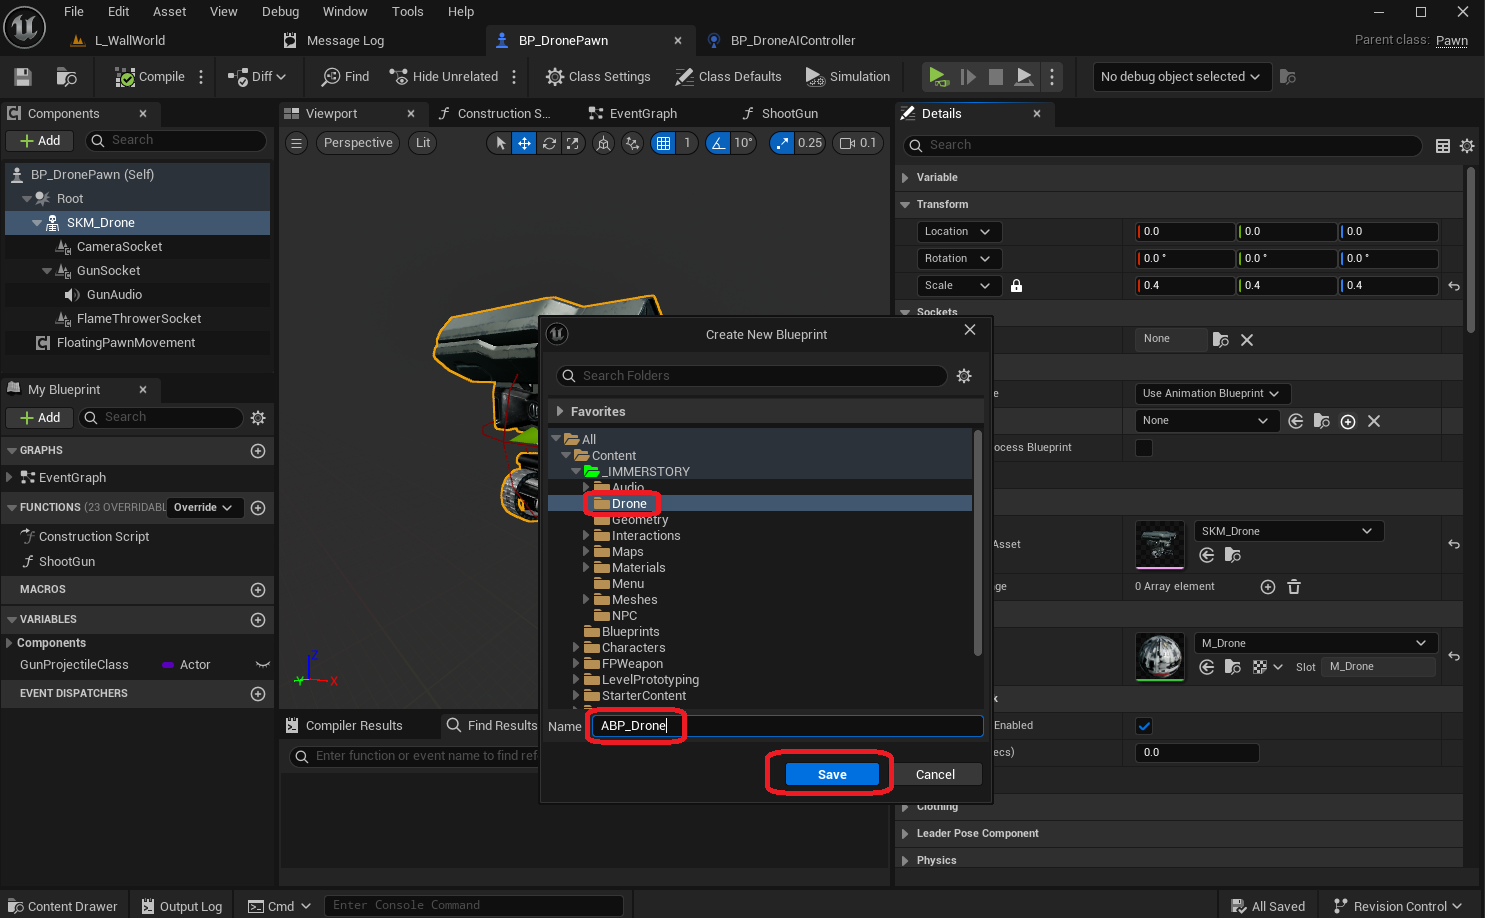
Task: Open Class Defaults
Action: pos(728,77)
